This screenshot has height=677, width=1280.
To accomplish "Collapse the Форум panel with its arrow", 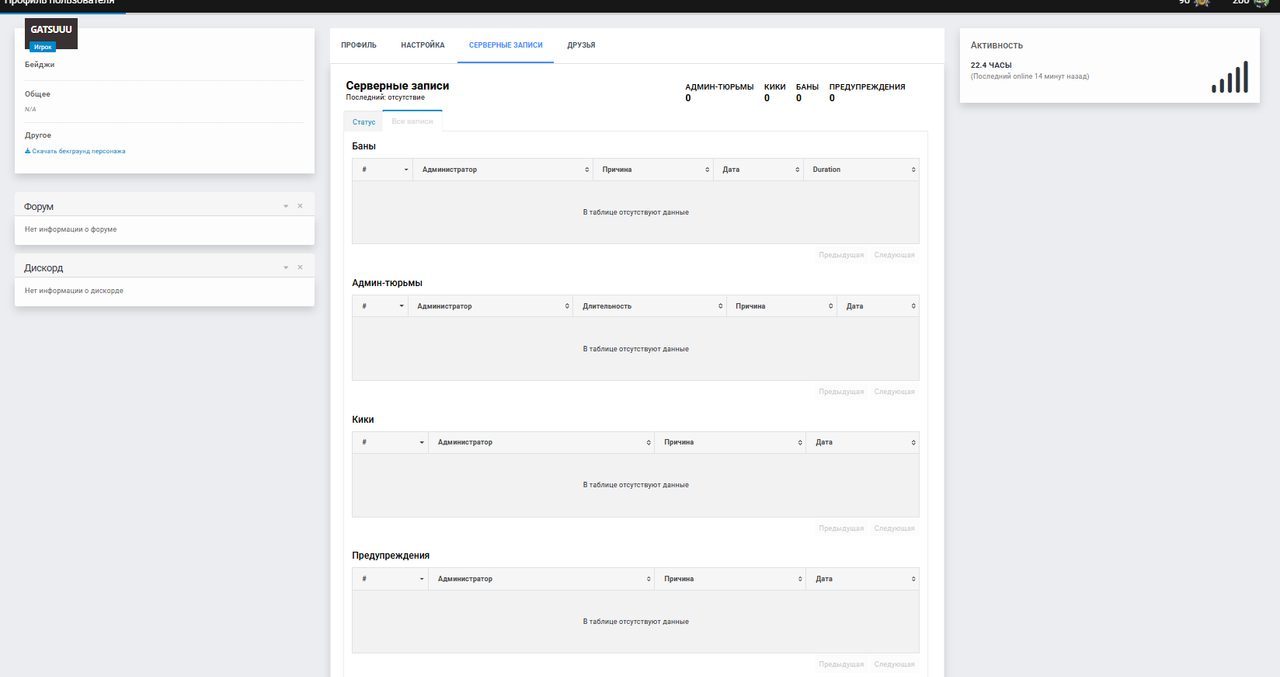I will [x=285, y=206].
